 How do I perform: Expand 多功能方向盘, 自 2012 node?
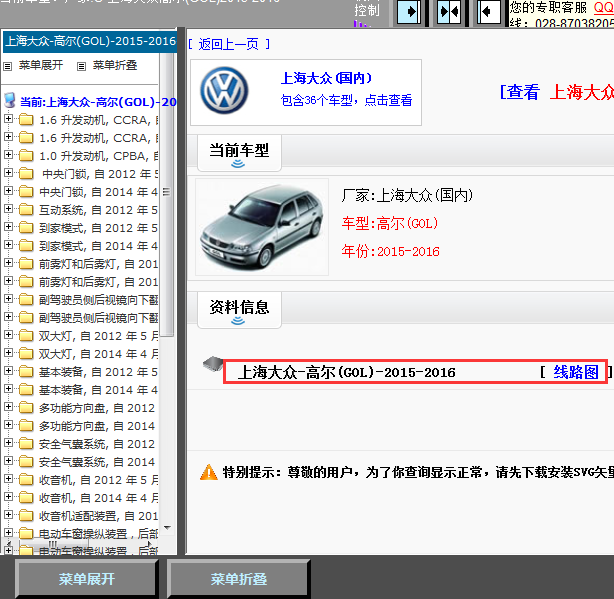(x=8, y=407)
